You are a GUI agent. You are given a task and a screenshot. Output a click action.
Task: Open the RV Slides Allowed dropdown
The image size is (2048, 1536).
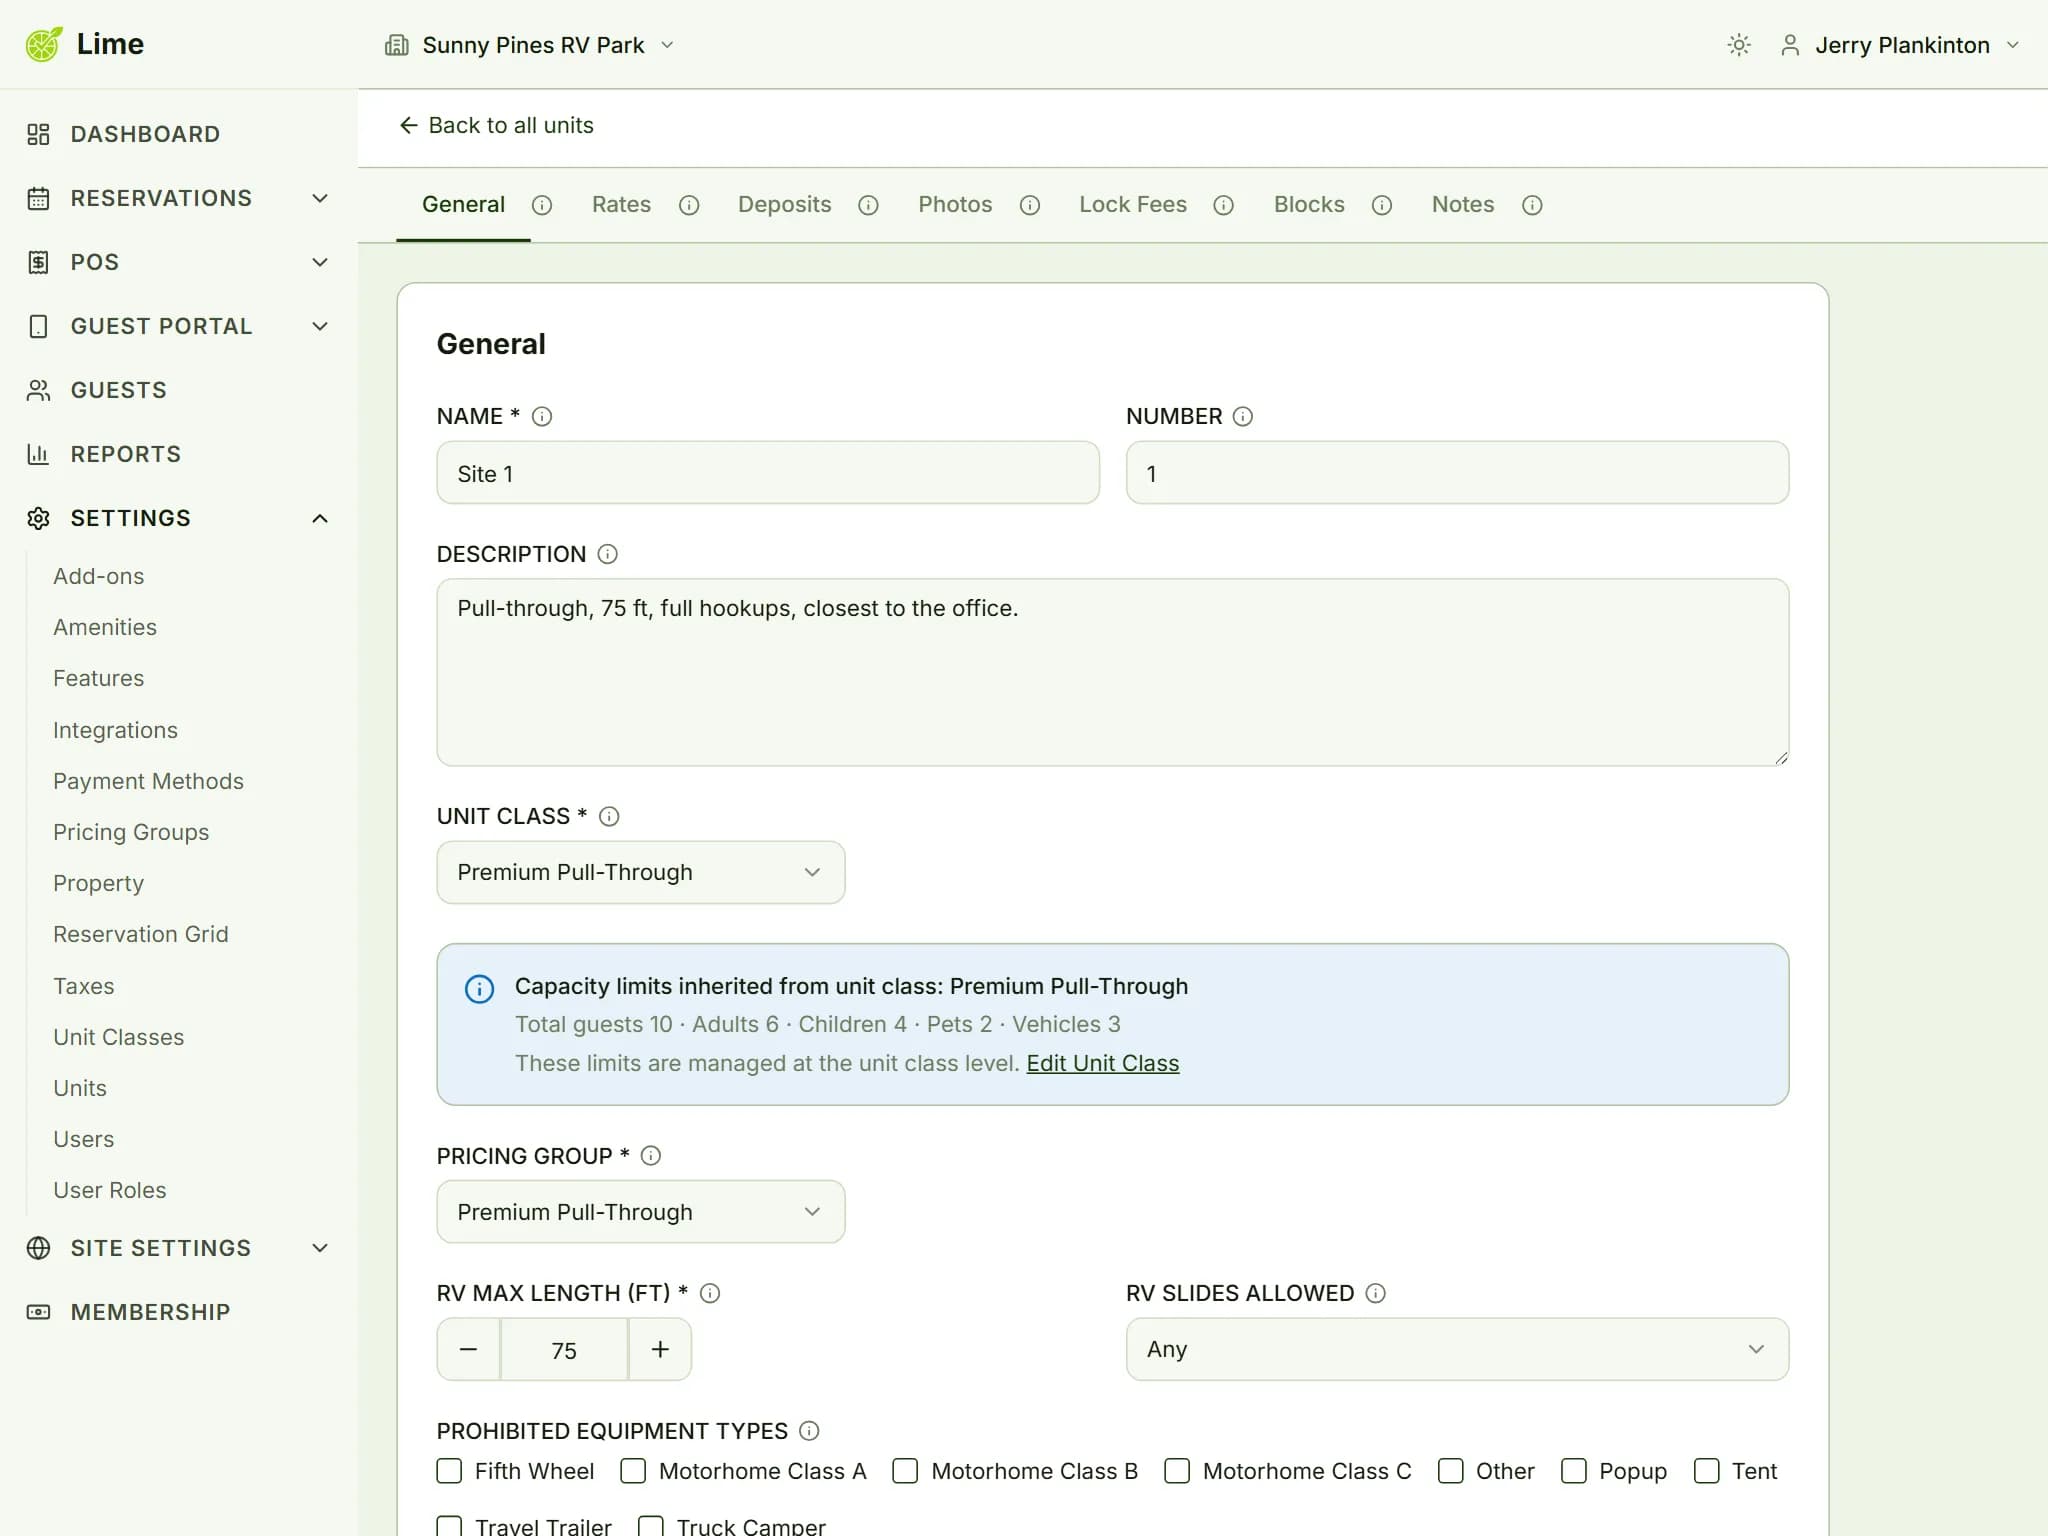pos(1457,1349)
